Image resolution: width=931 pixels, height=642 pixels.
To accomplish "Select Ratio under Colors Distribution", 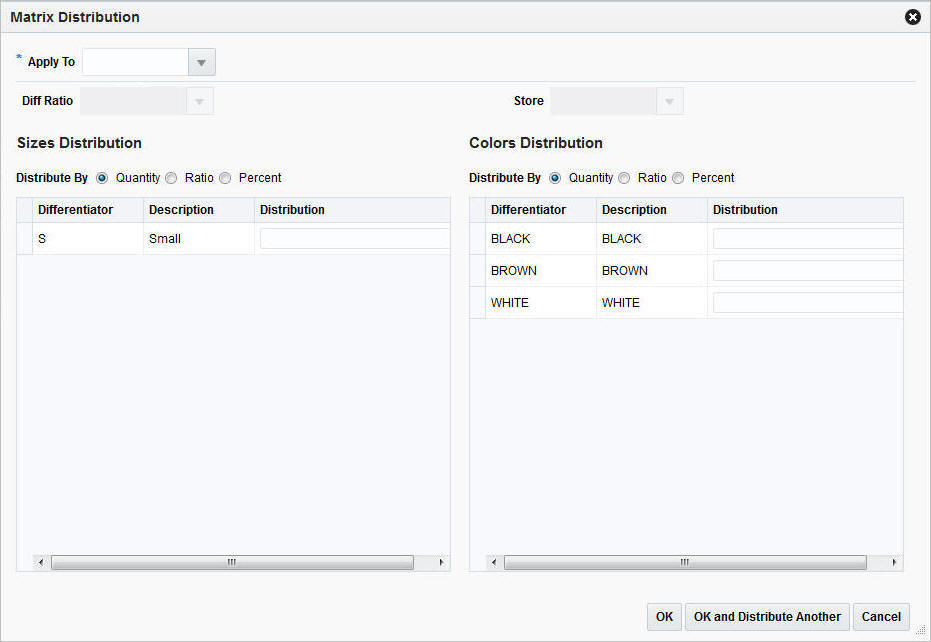I will click(624, 177).
